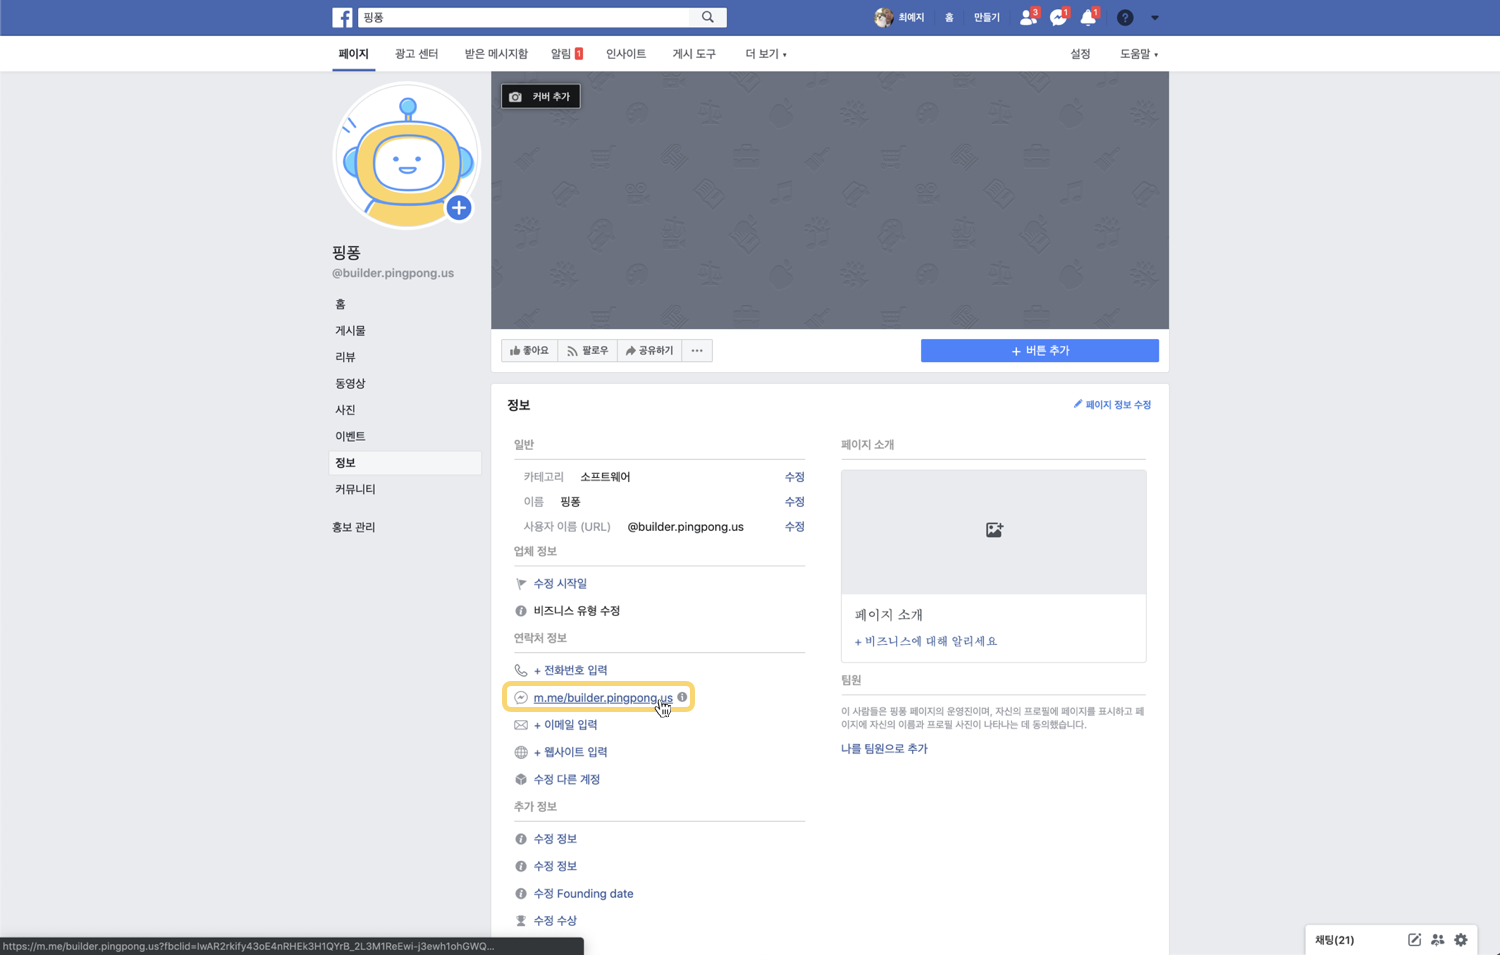1500x955 pixels.
Task: Open the quick help question mark icon
Action: coord(1125,17)
